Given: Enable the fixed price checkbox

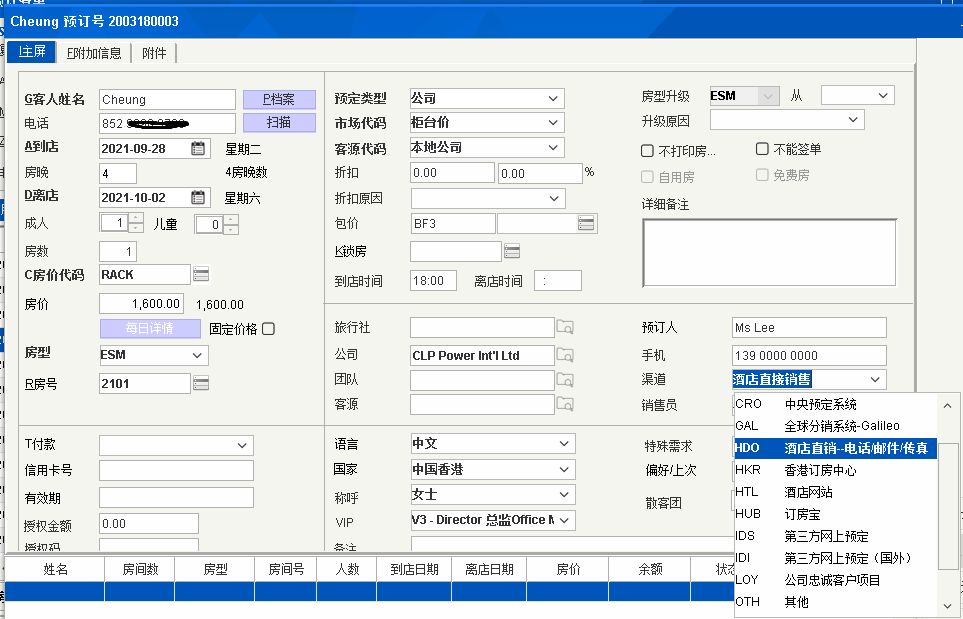Looking at the screenshot, I should (268, 329).
